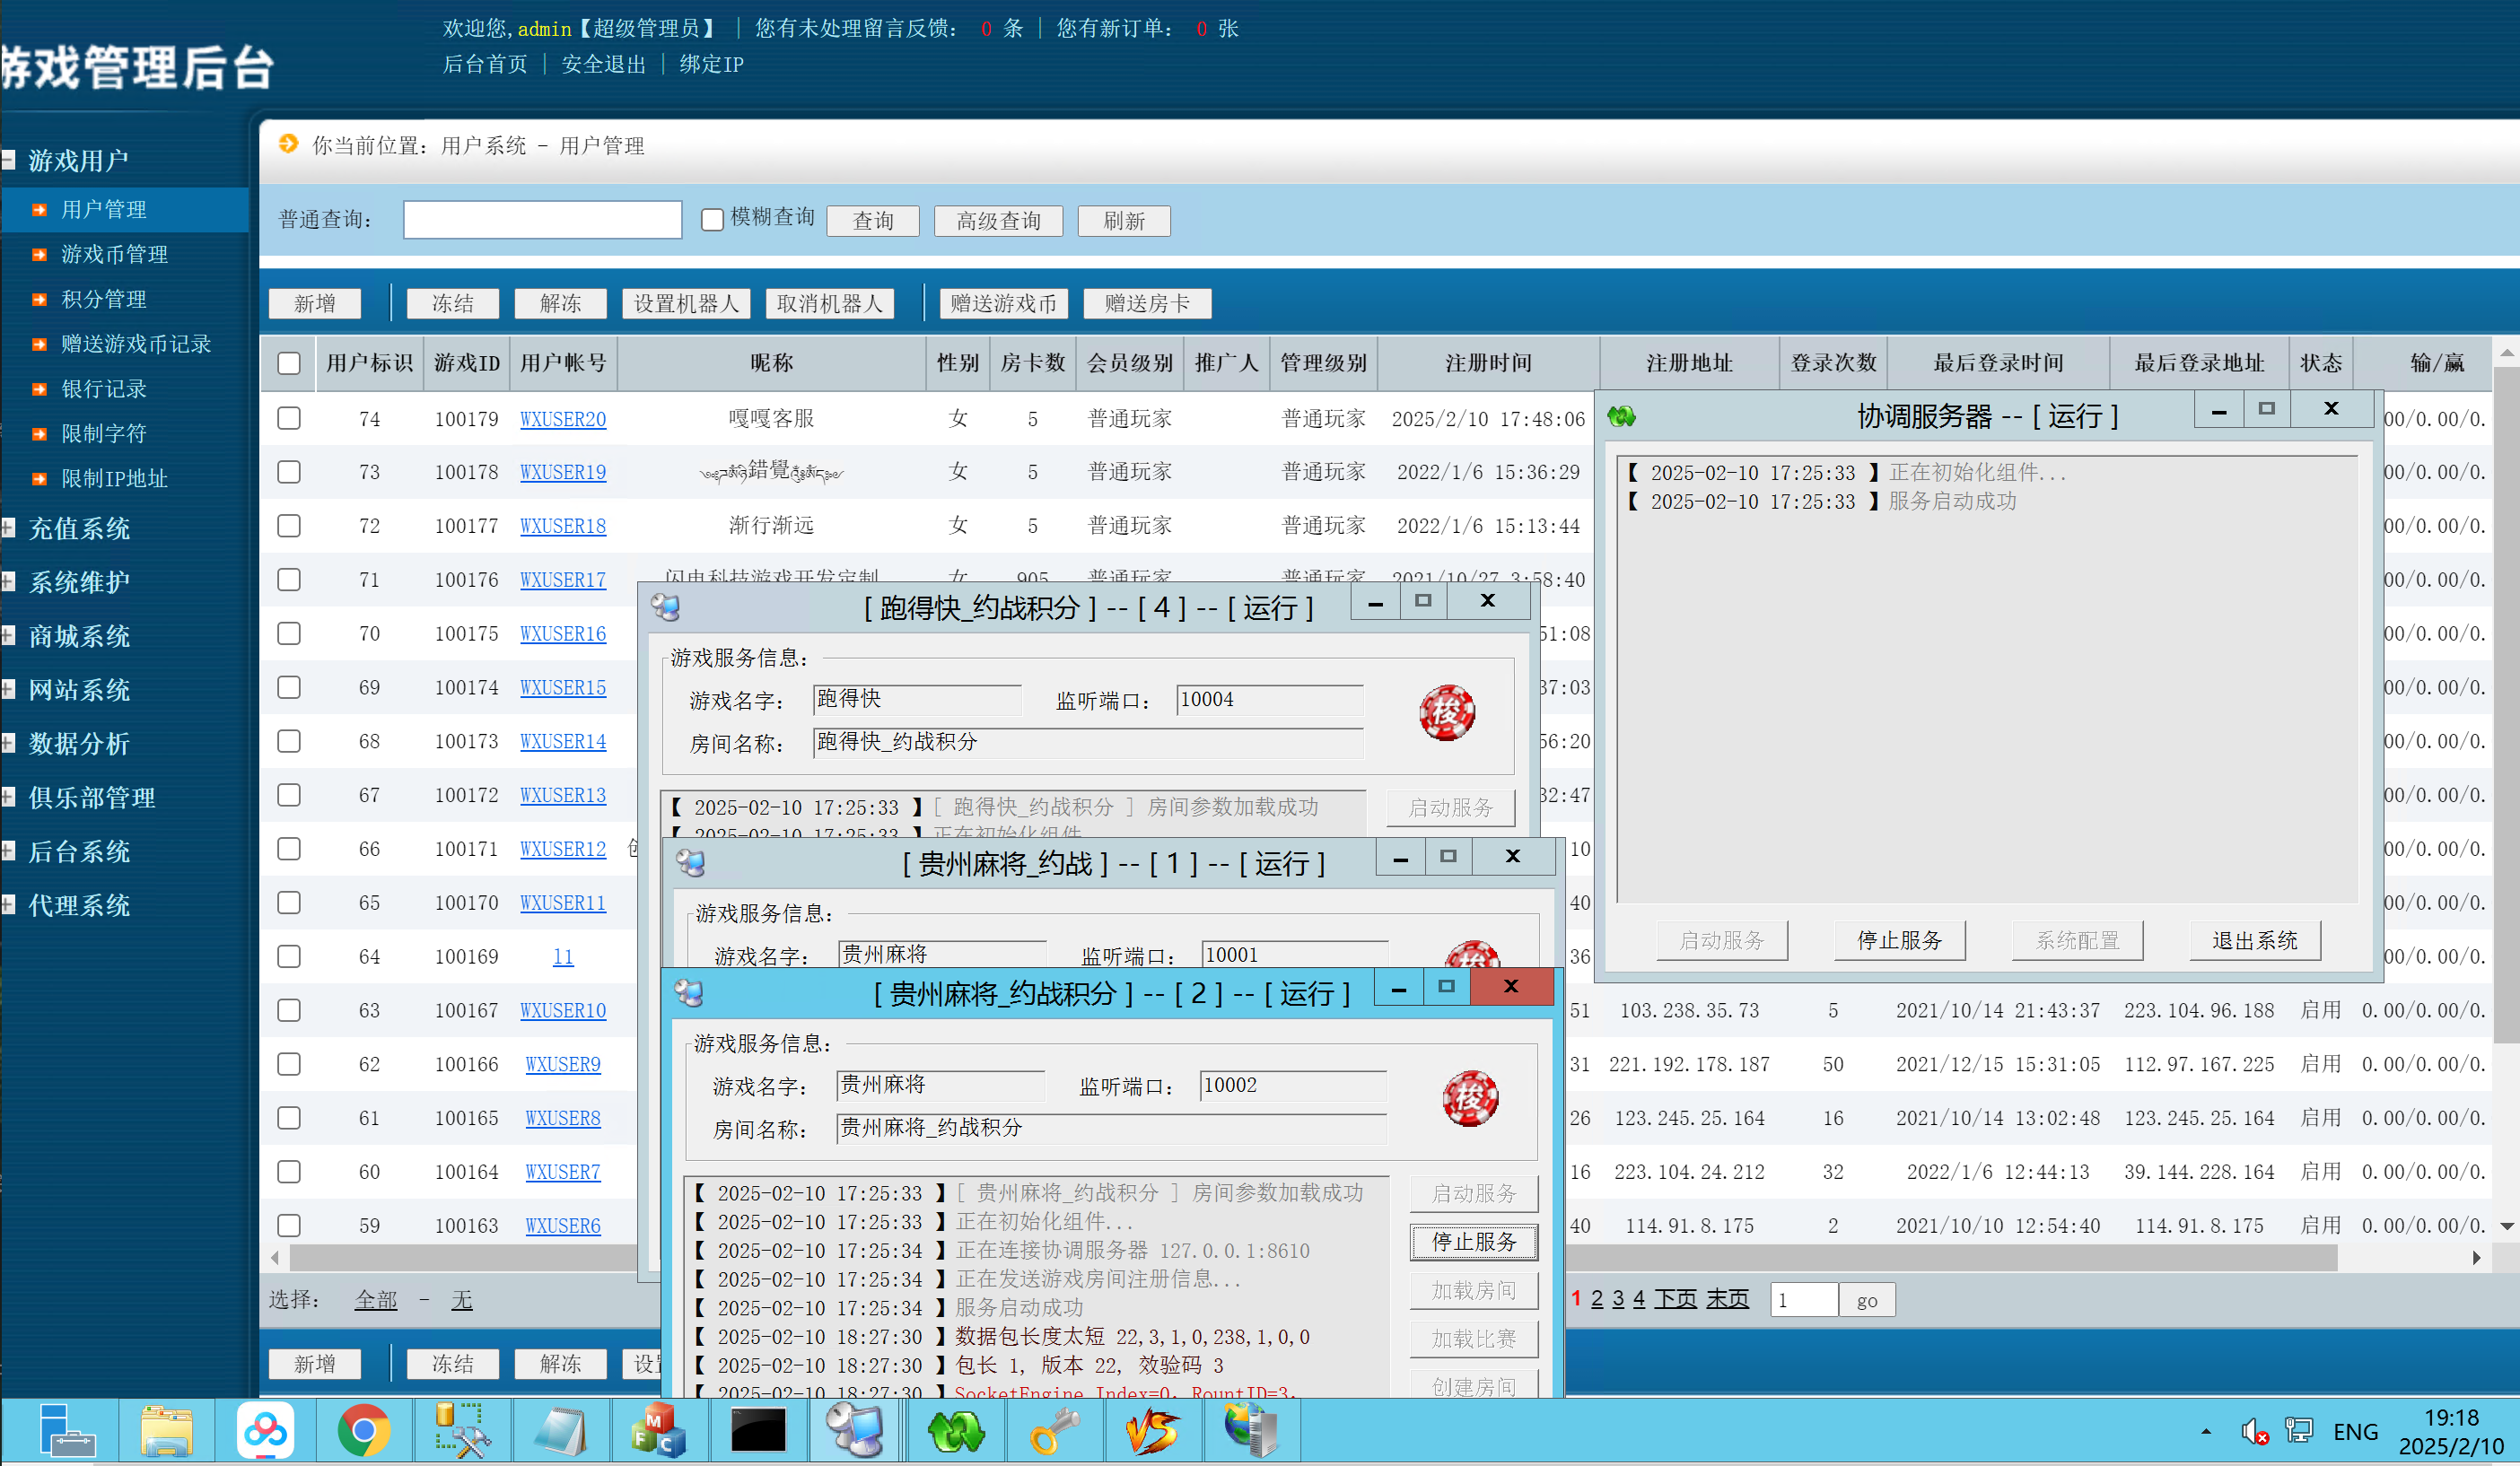
Task: Click the red chip icon in 跑得快 window
Action: click(1447, 712)
